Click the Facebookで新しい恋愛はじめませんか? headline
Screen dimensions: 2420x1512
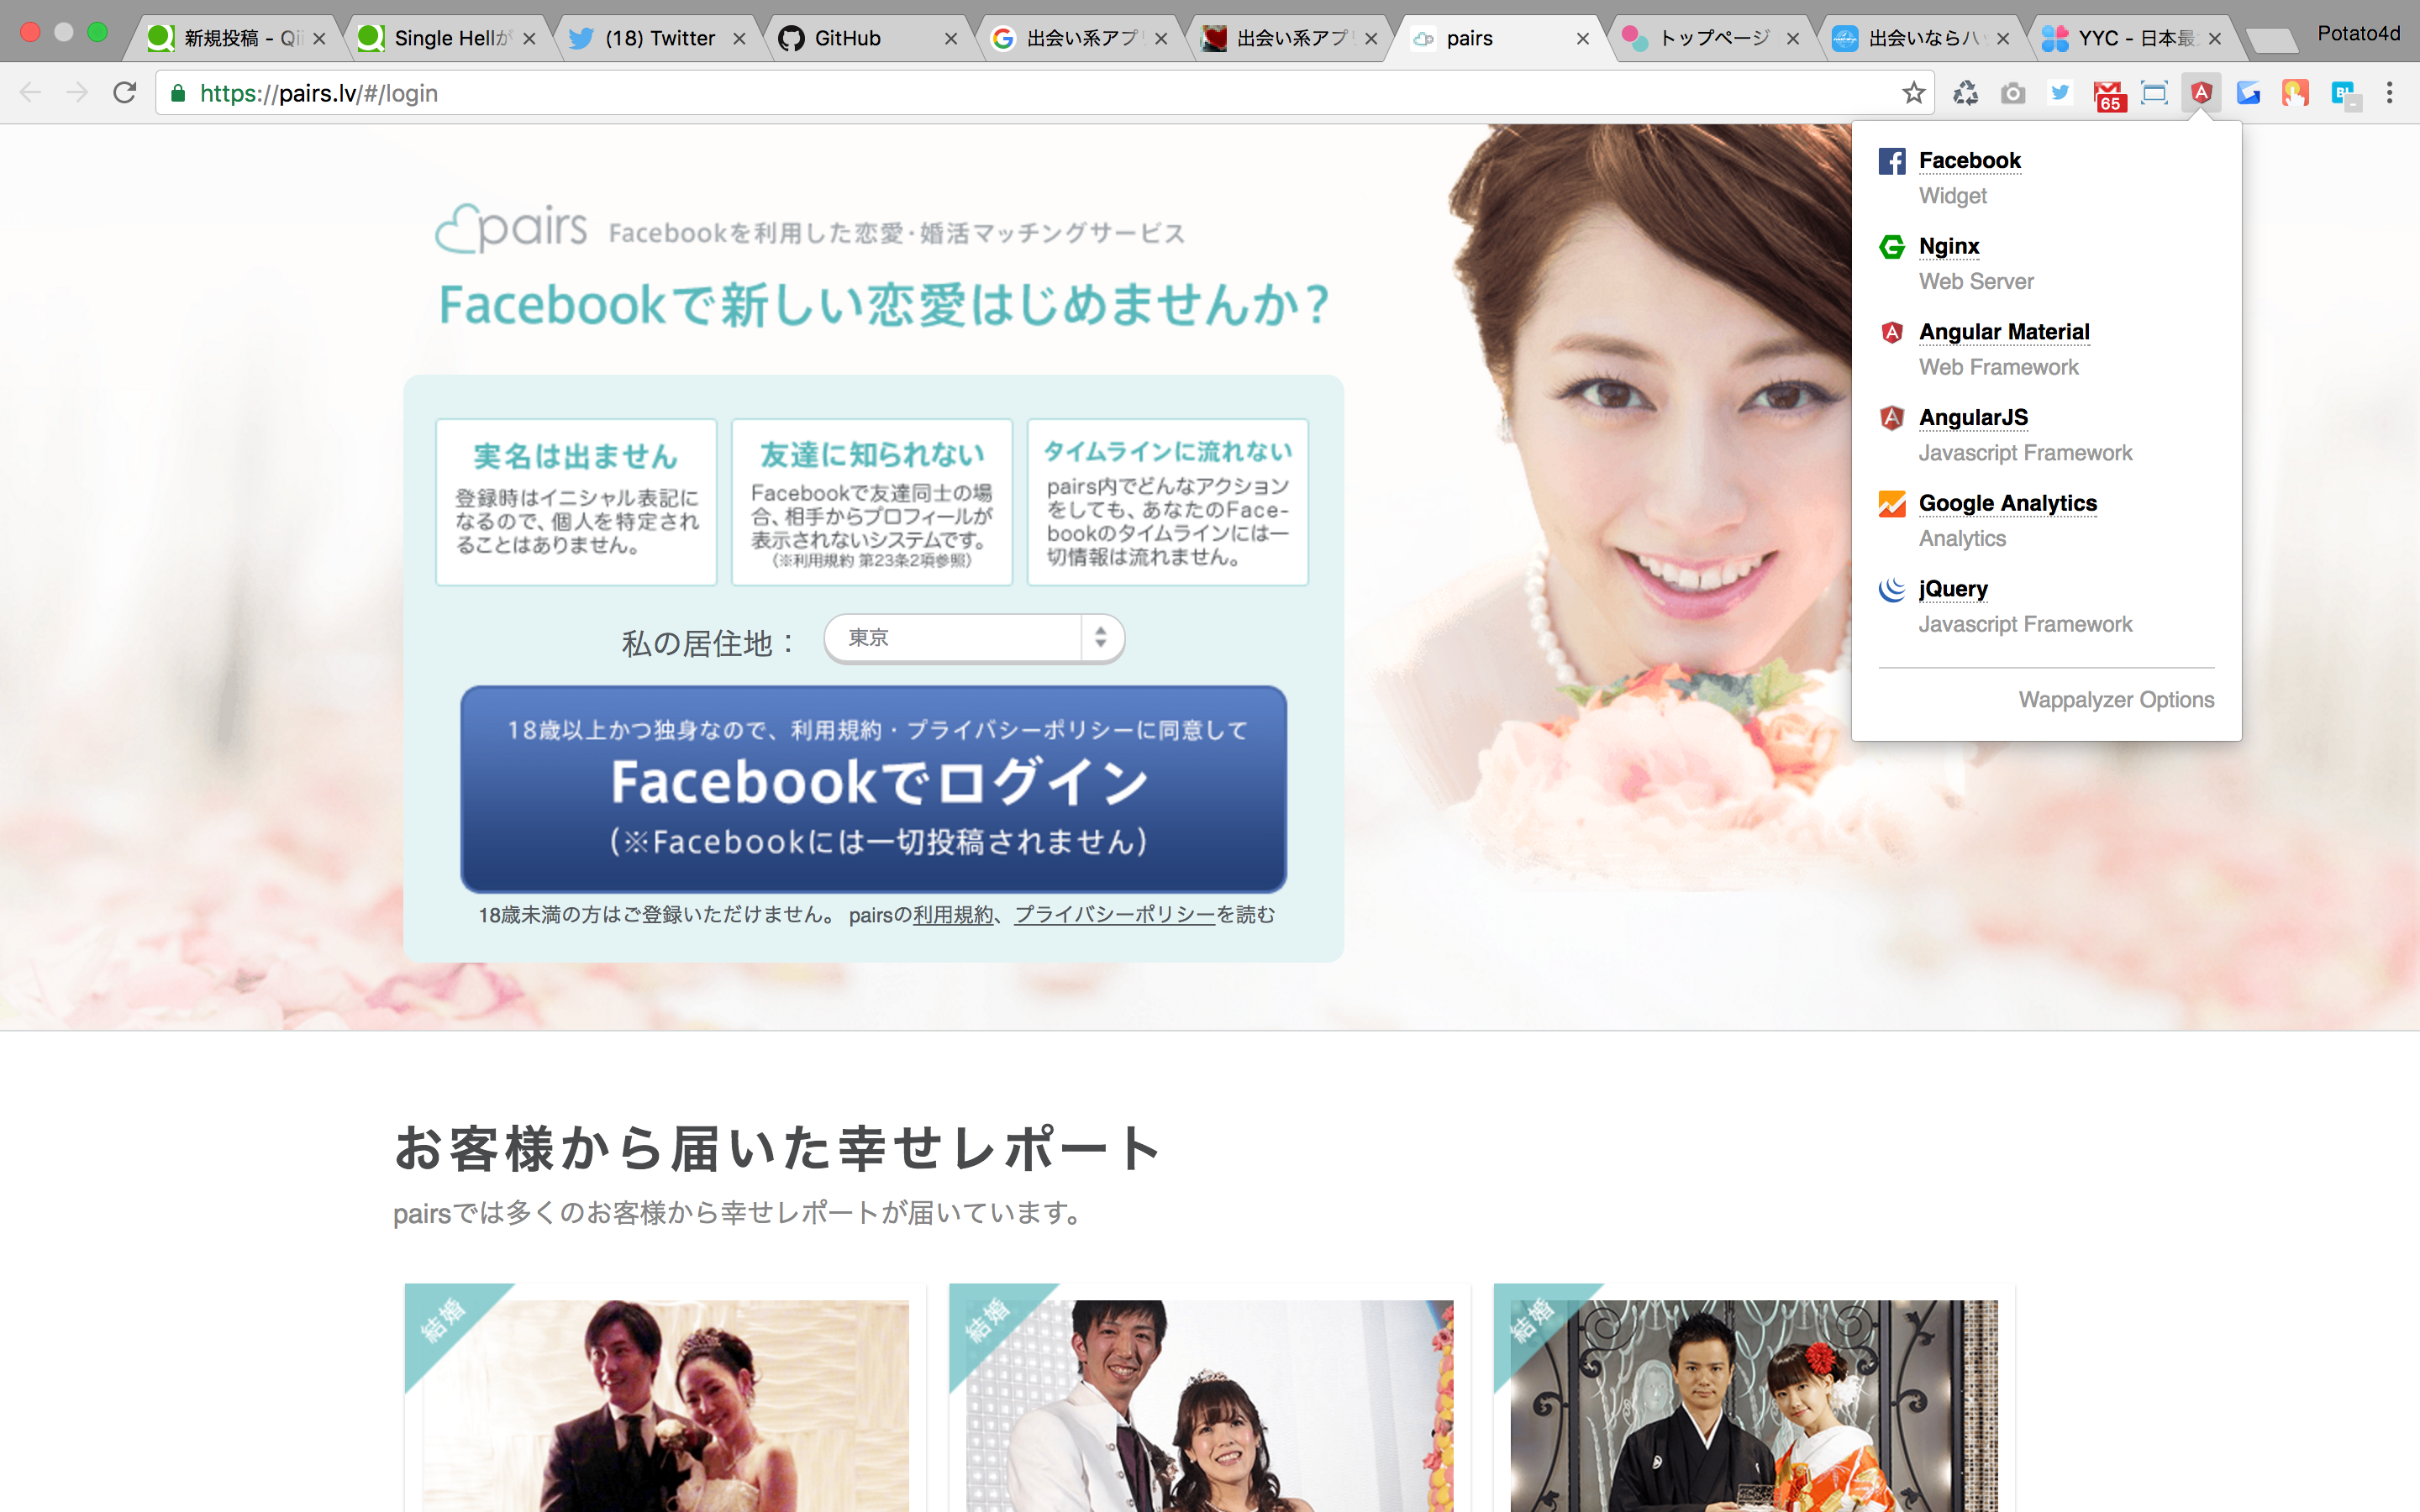tap(885, 304)
